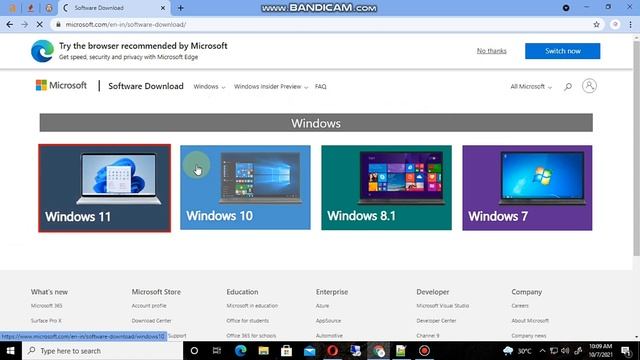Open the FAQ menu item
The width and height of the screenshot is (640, 360).
320,87
